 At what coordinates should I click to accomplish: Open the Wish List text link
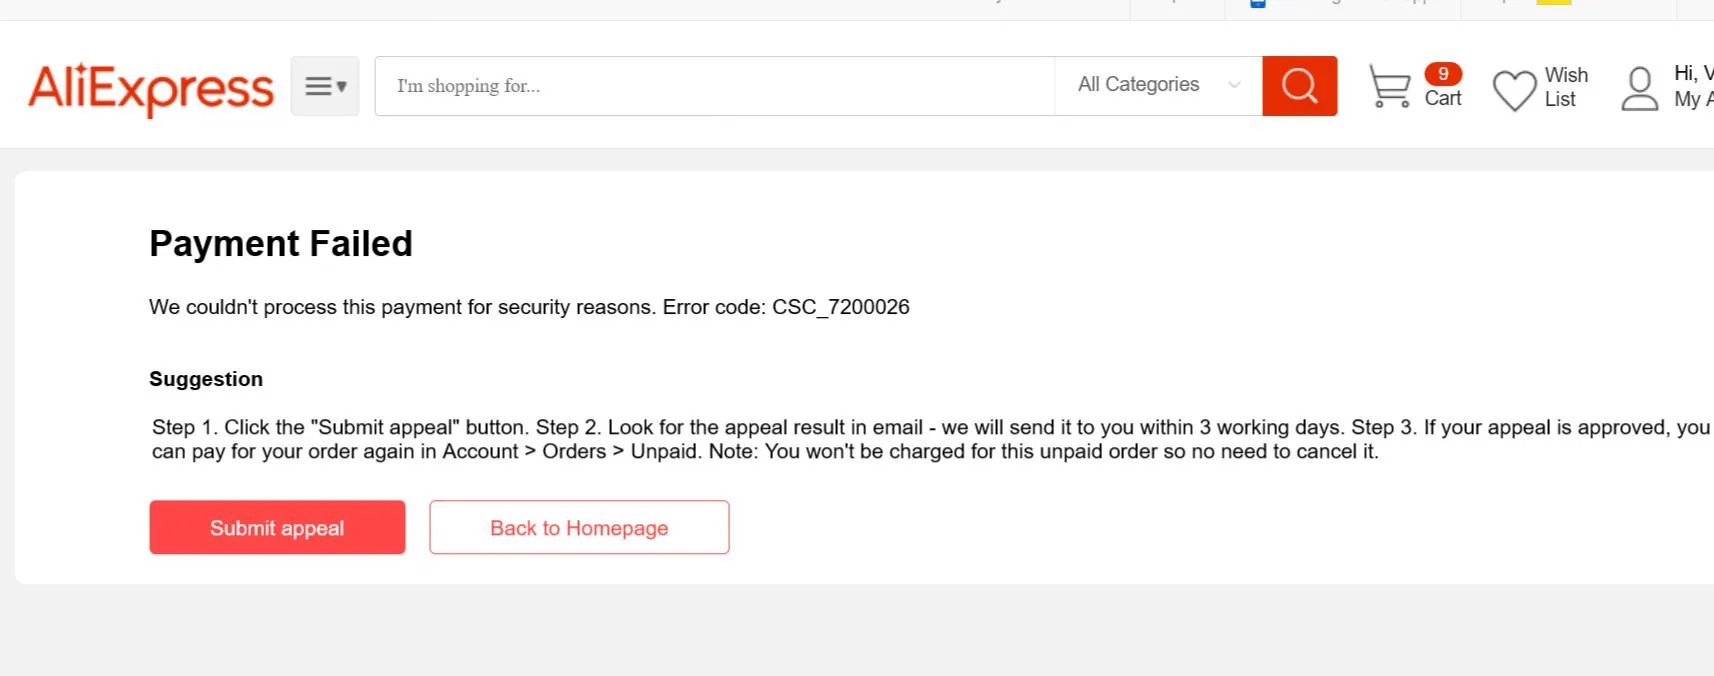click(1566, 87)
